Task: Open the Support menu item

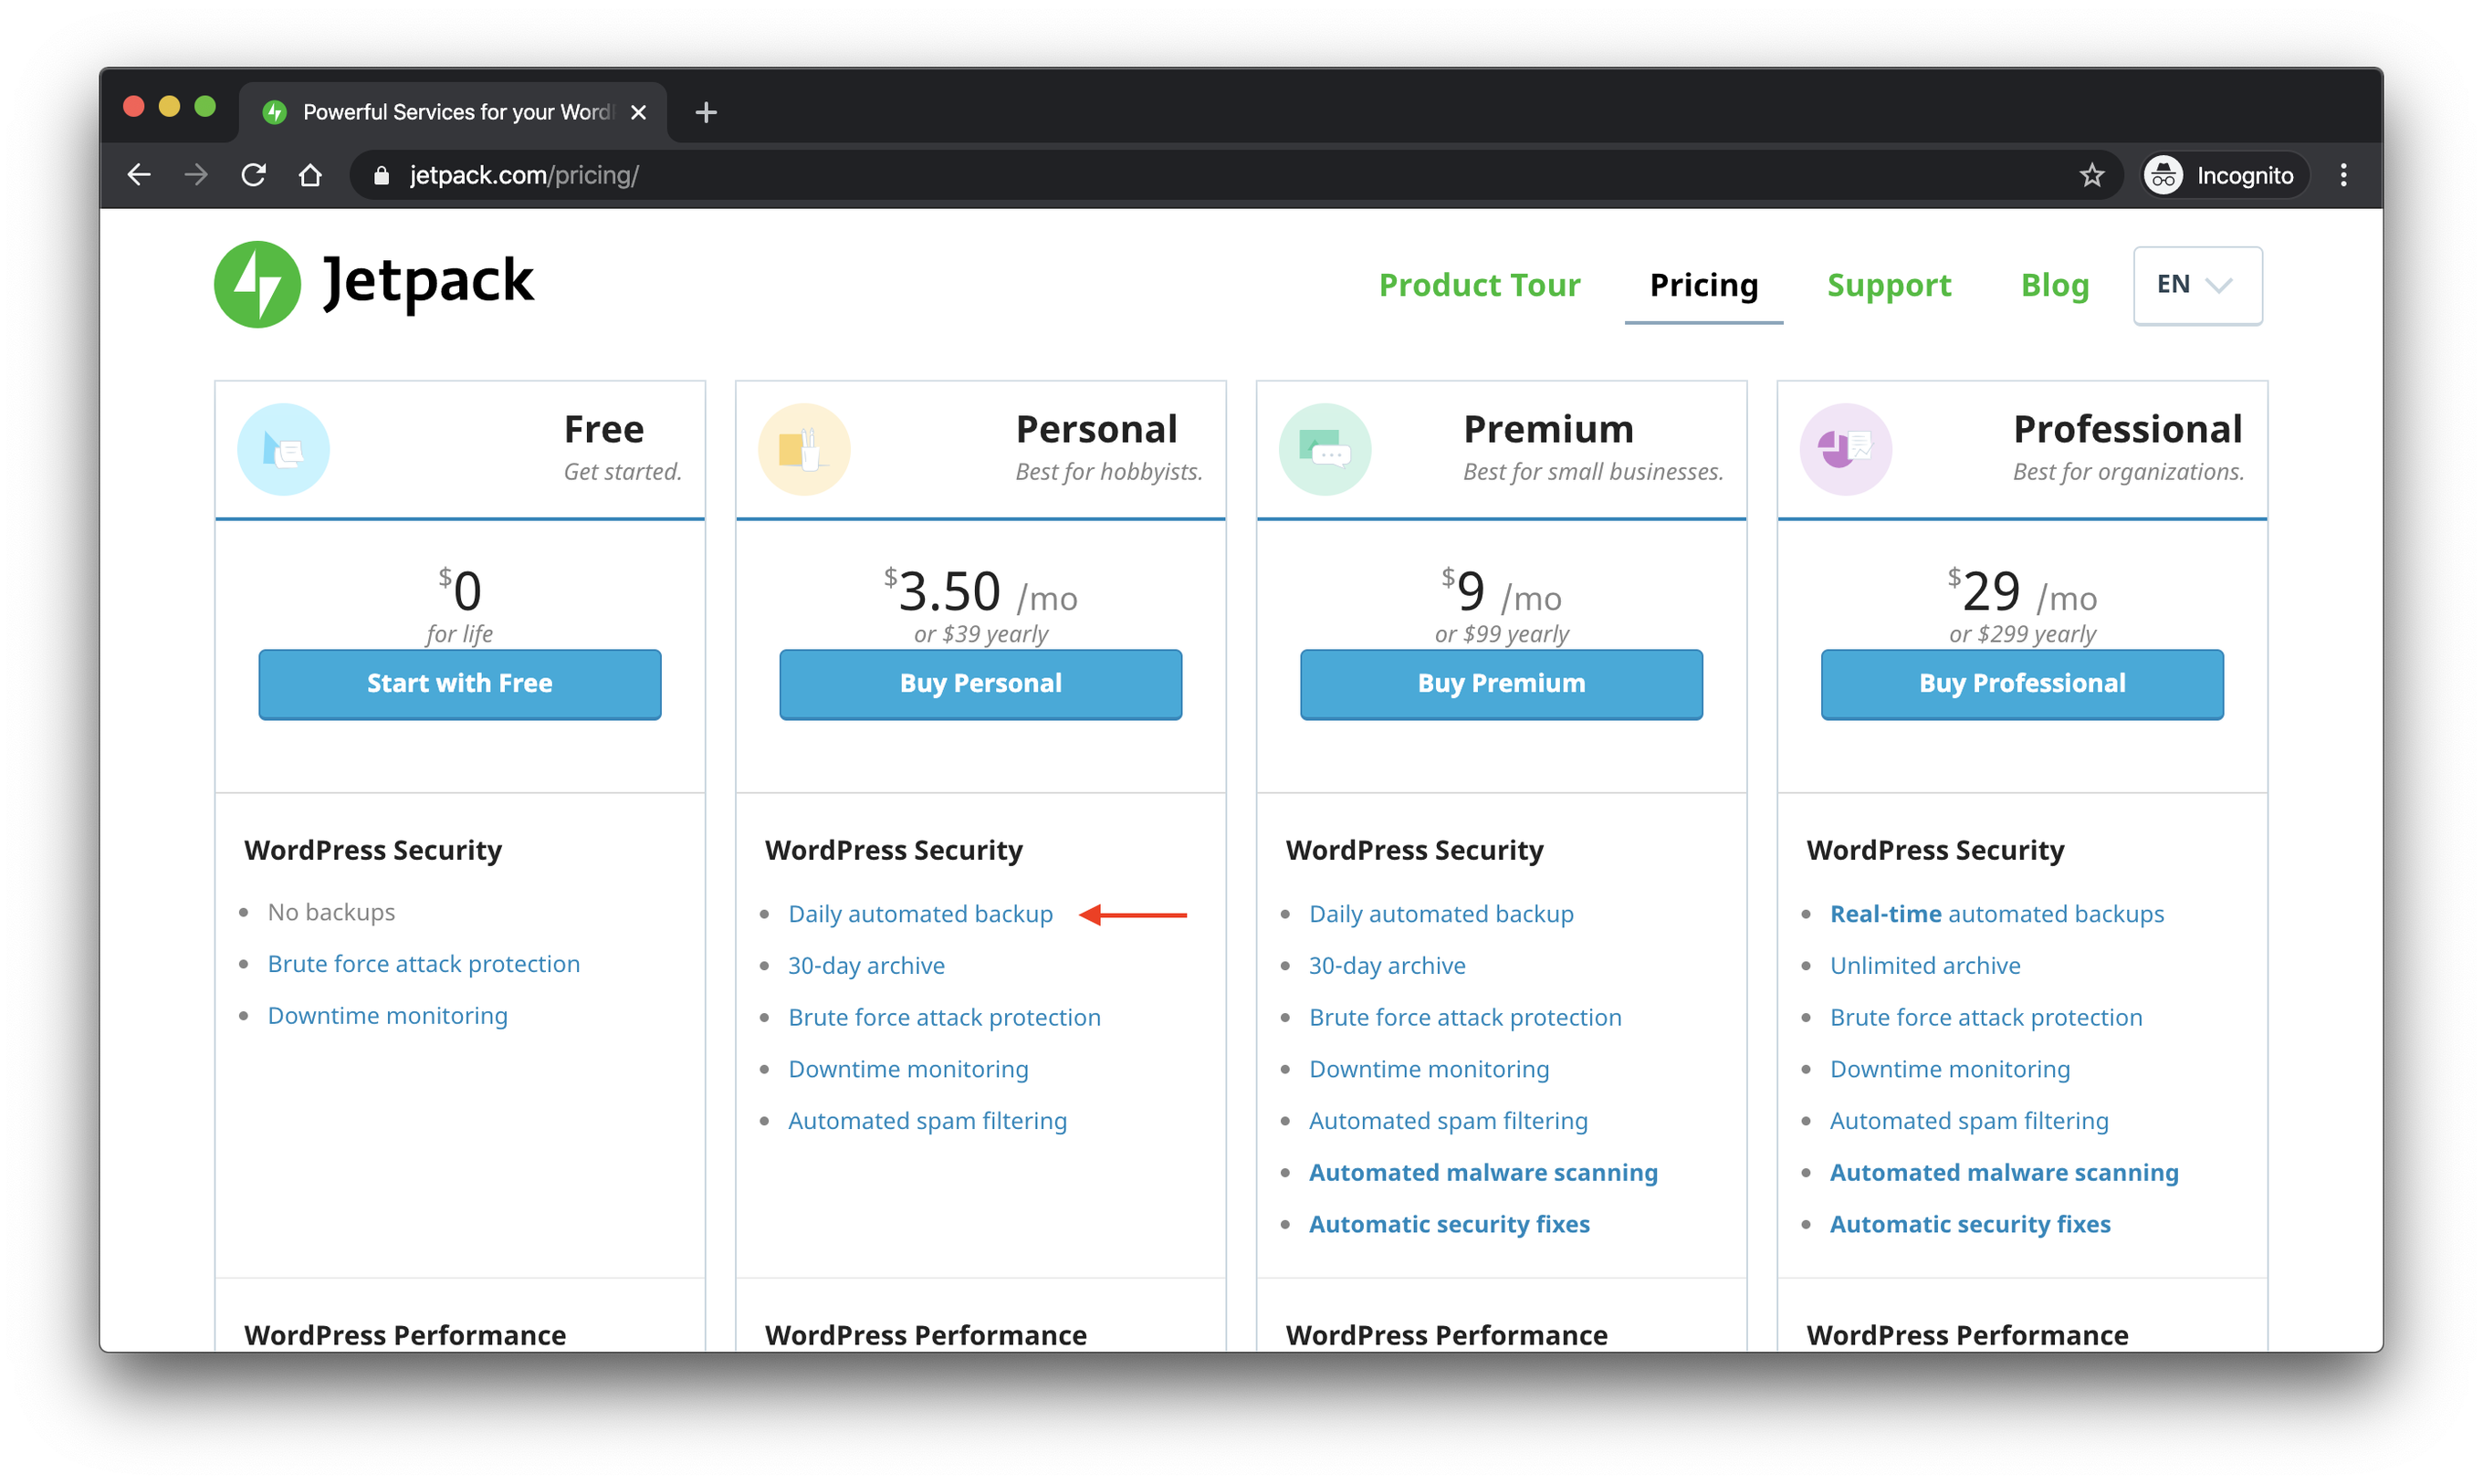Action: [x=1888, y=285]
